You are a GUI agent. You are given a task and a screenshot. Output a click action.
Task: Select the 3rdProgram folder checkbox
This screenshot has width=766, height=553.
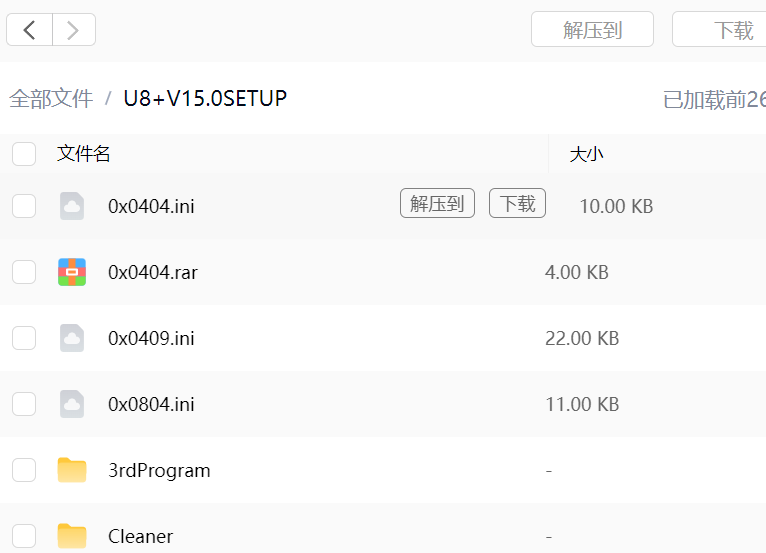(24, 470)
